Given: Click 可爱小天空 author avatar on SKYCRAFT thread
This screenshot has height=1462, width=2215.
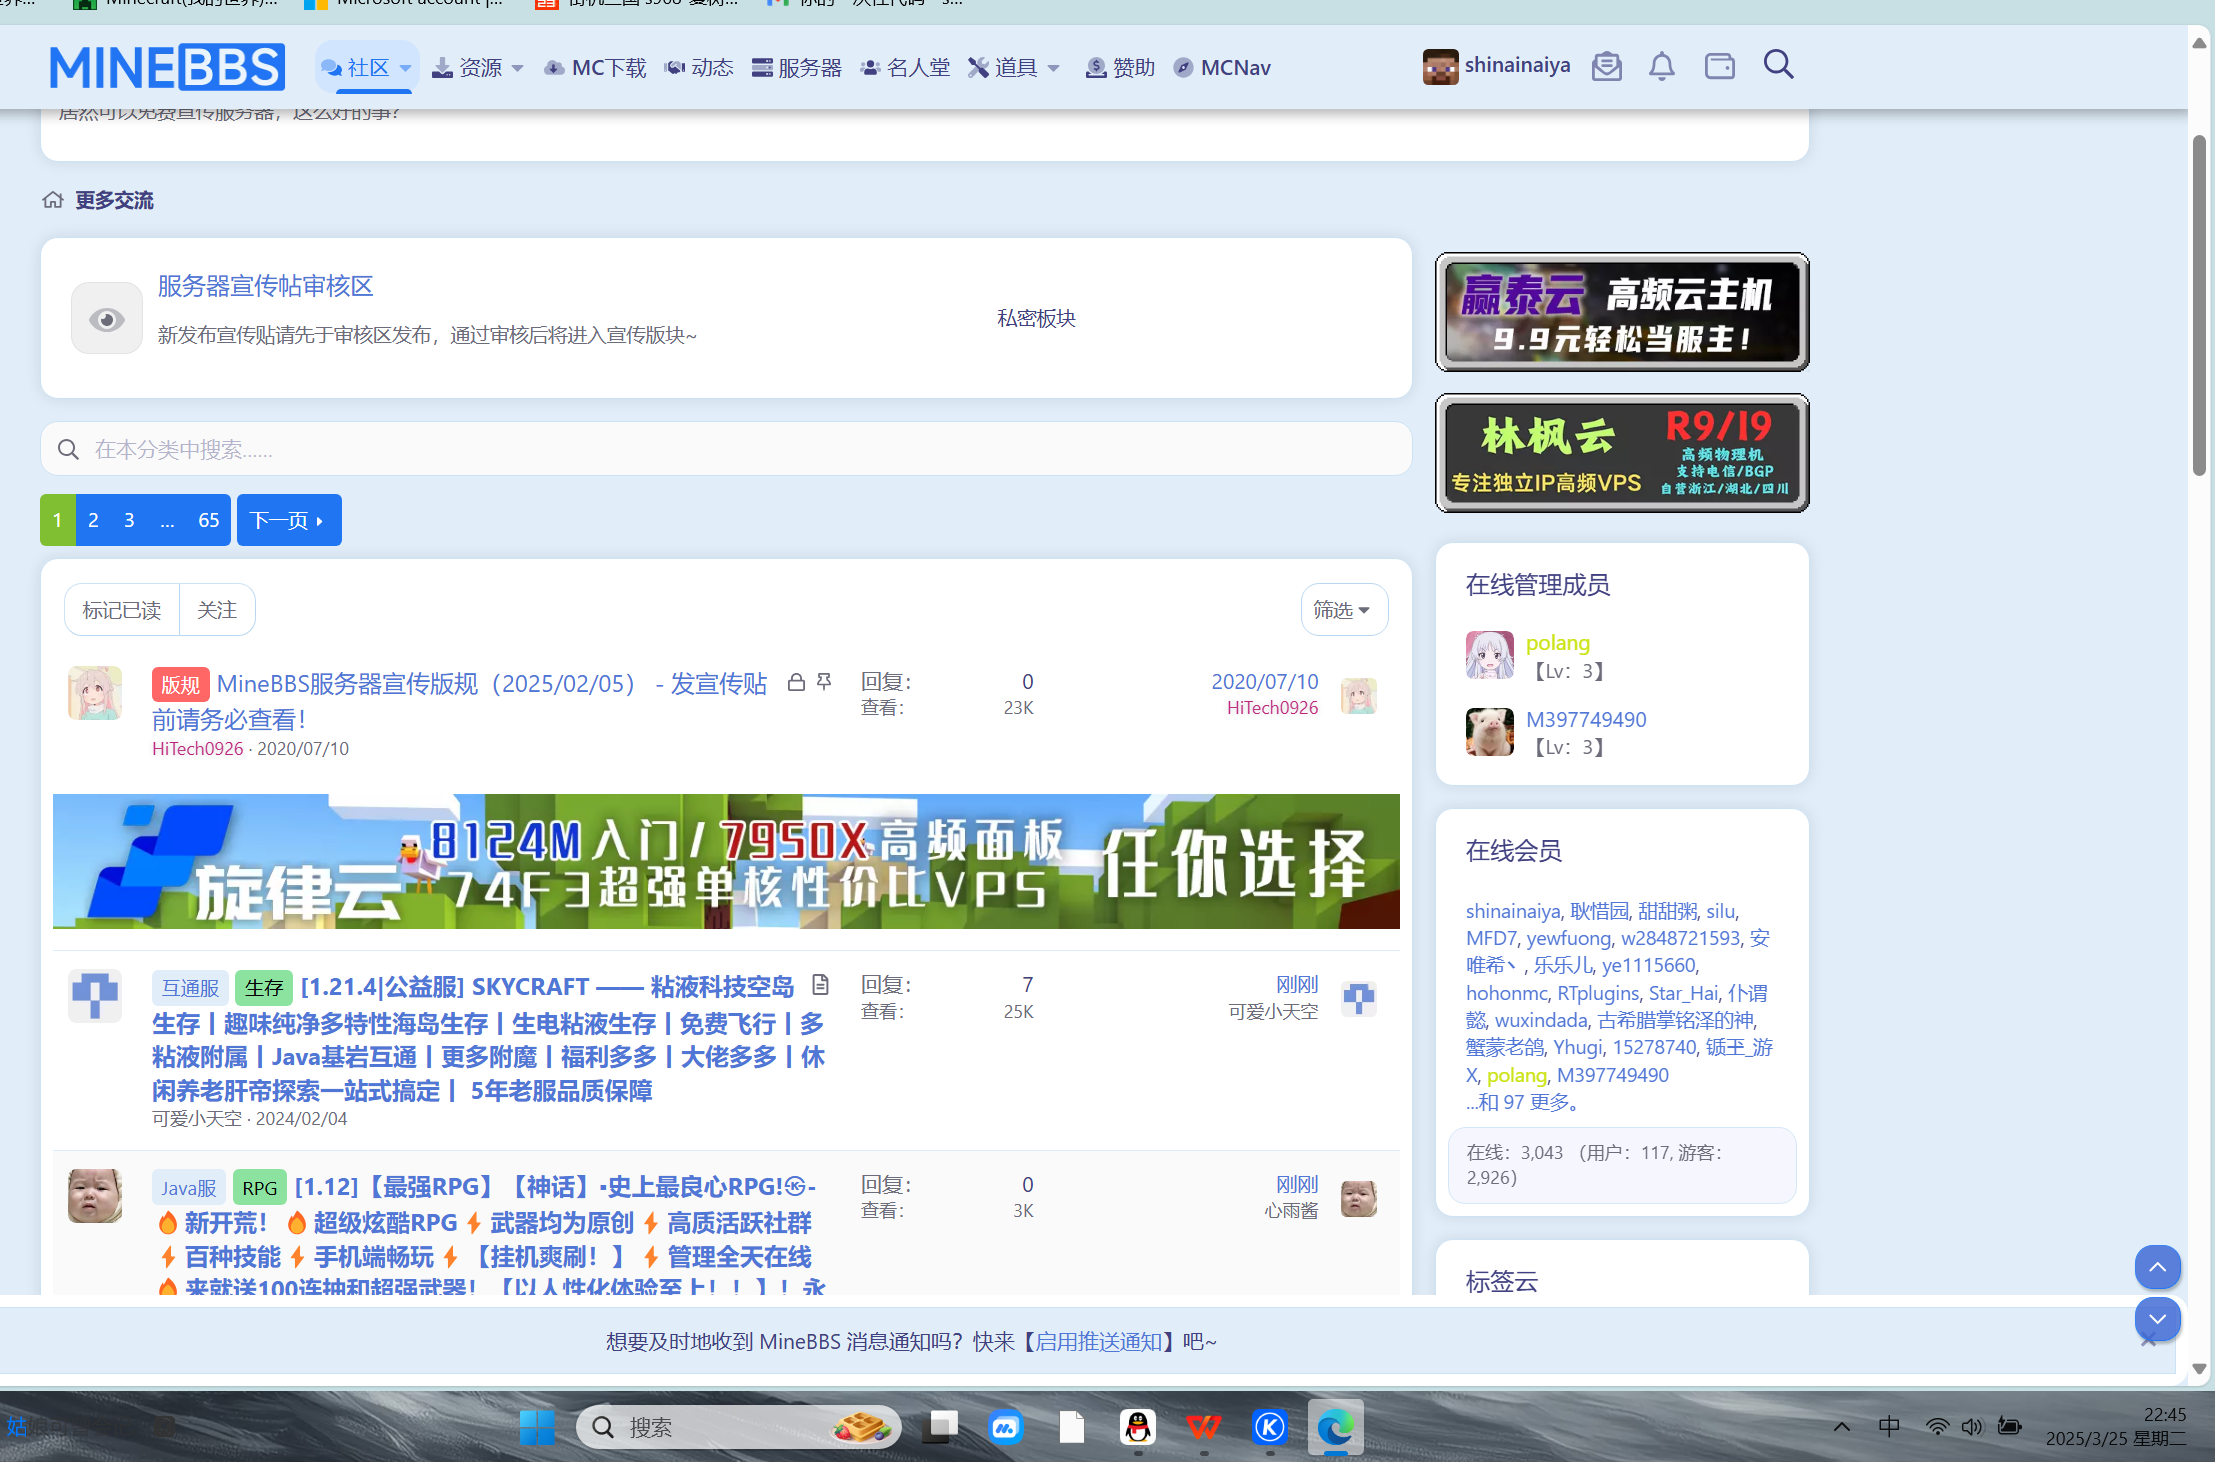Looking at the screenshot, I should 95,996.
